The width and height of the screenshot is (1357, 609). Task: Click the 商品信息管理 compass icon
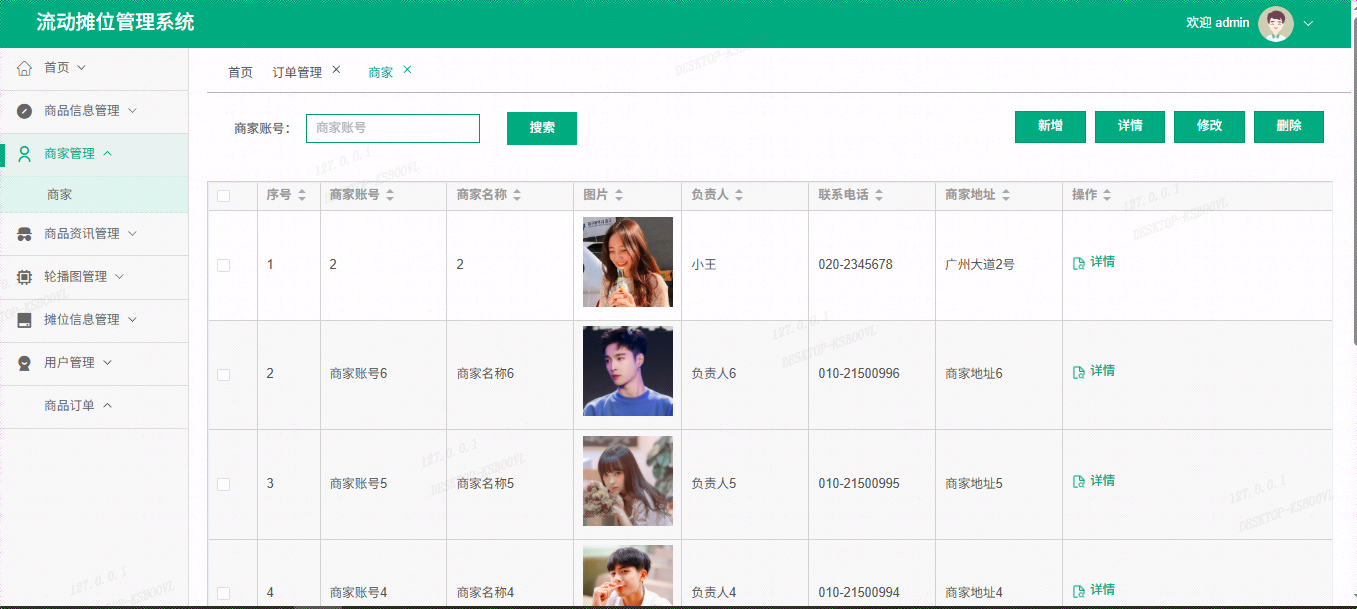click(x=25, y=111)
